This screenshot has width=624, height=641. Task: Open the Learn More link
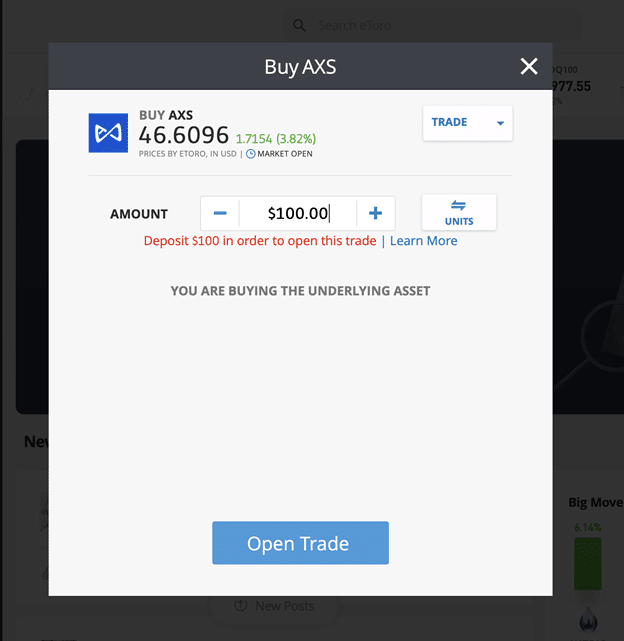(423, 241)
